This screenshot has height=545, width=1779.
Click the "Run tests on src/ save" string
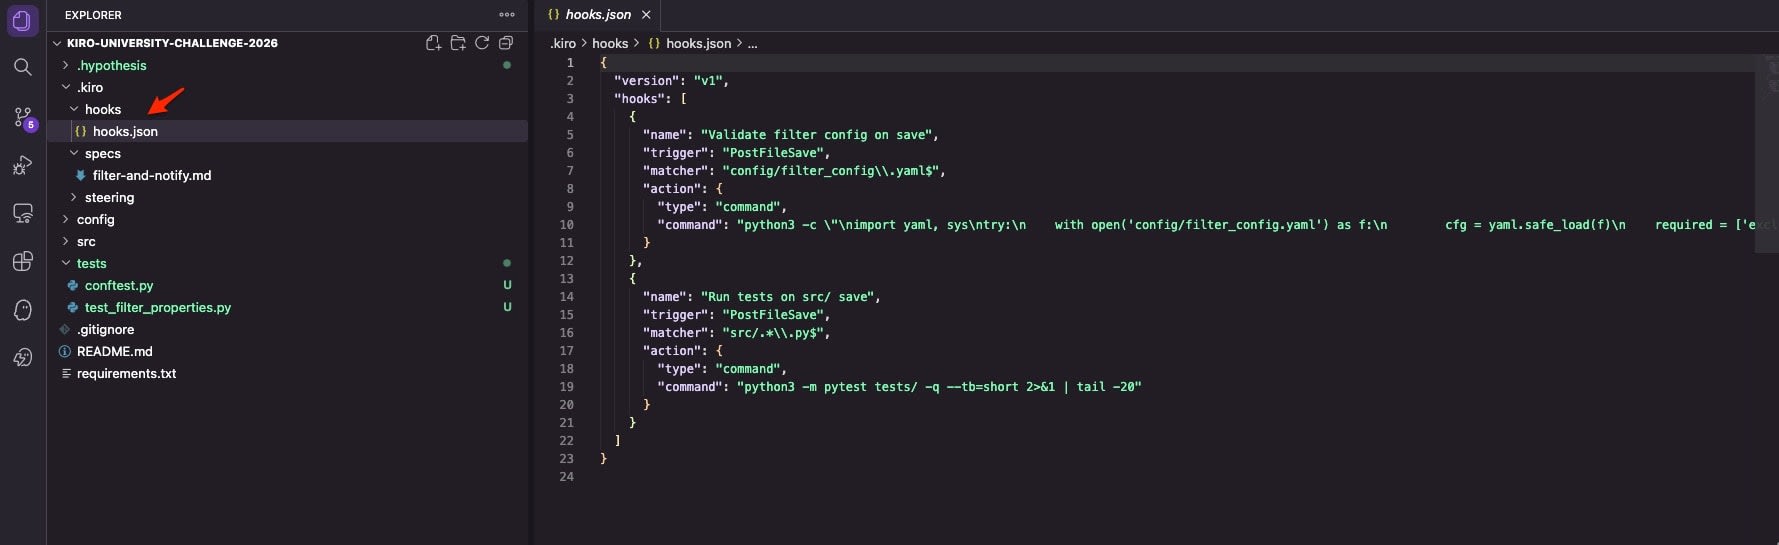click(788, 297)
